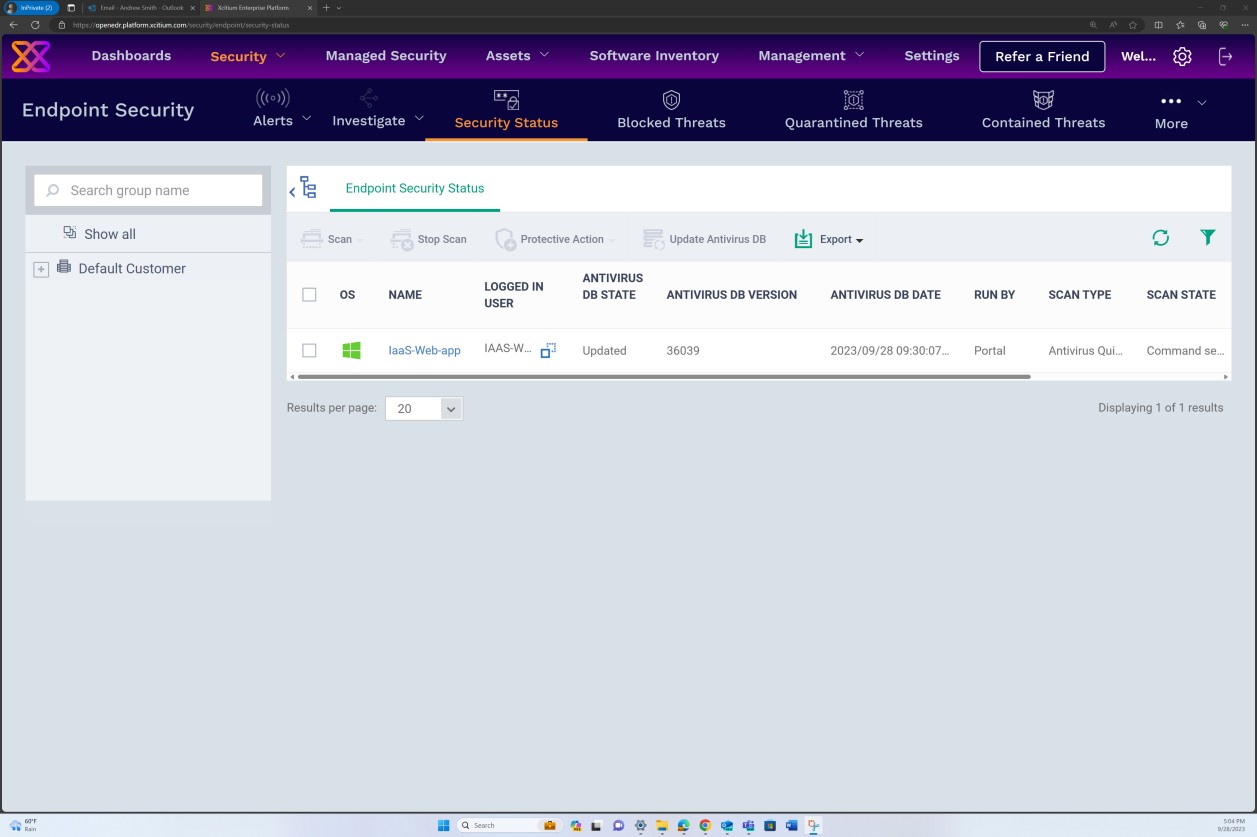Select the checkbox for IaaS-Web-app row
This screenshot has height=837, width=1257.
tap(309, 351)
